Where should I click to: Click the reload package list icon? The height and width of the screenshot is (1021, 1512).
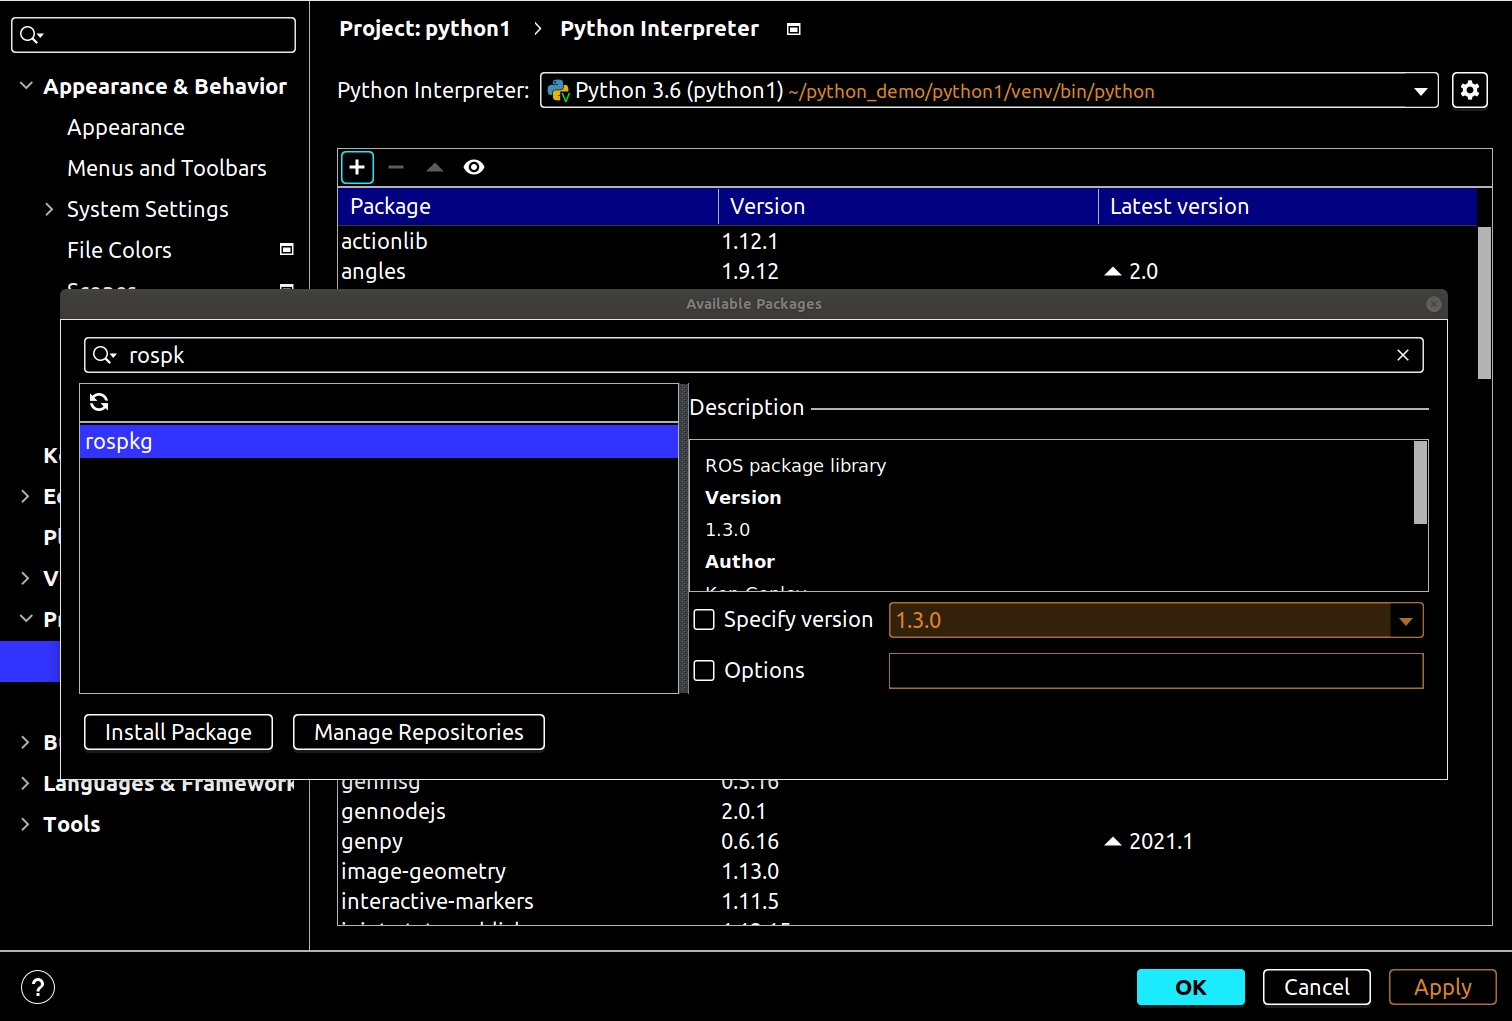(99, 402)
